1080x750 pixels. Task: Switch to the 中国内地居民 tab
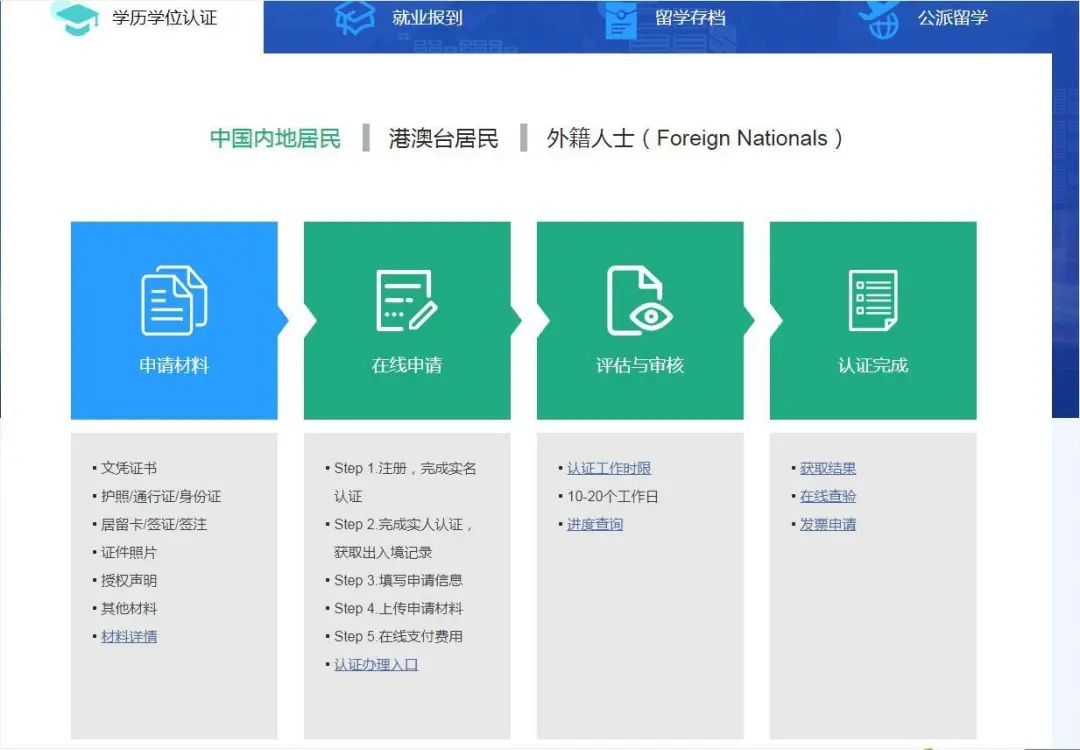[275, 138]
